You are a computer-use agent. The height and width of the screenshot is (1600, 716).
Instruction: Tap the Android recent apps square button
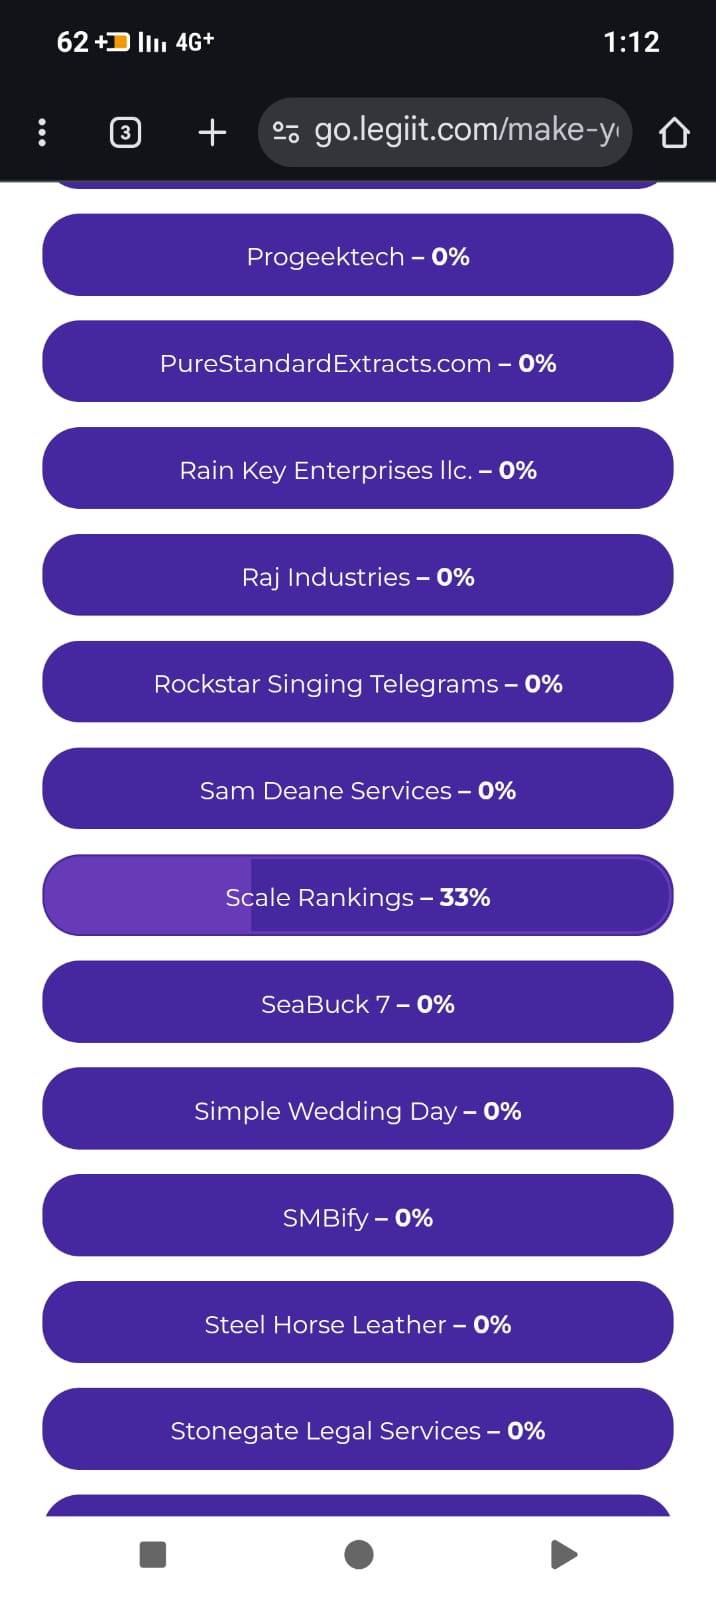tap(153, 1554)
